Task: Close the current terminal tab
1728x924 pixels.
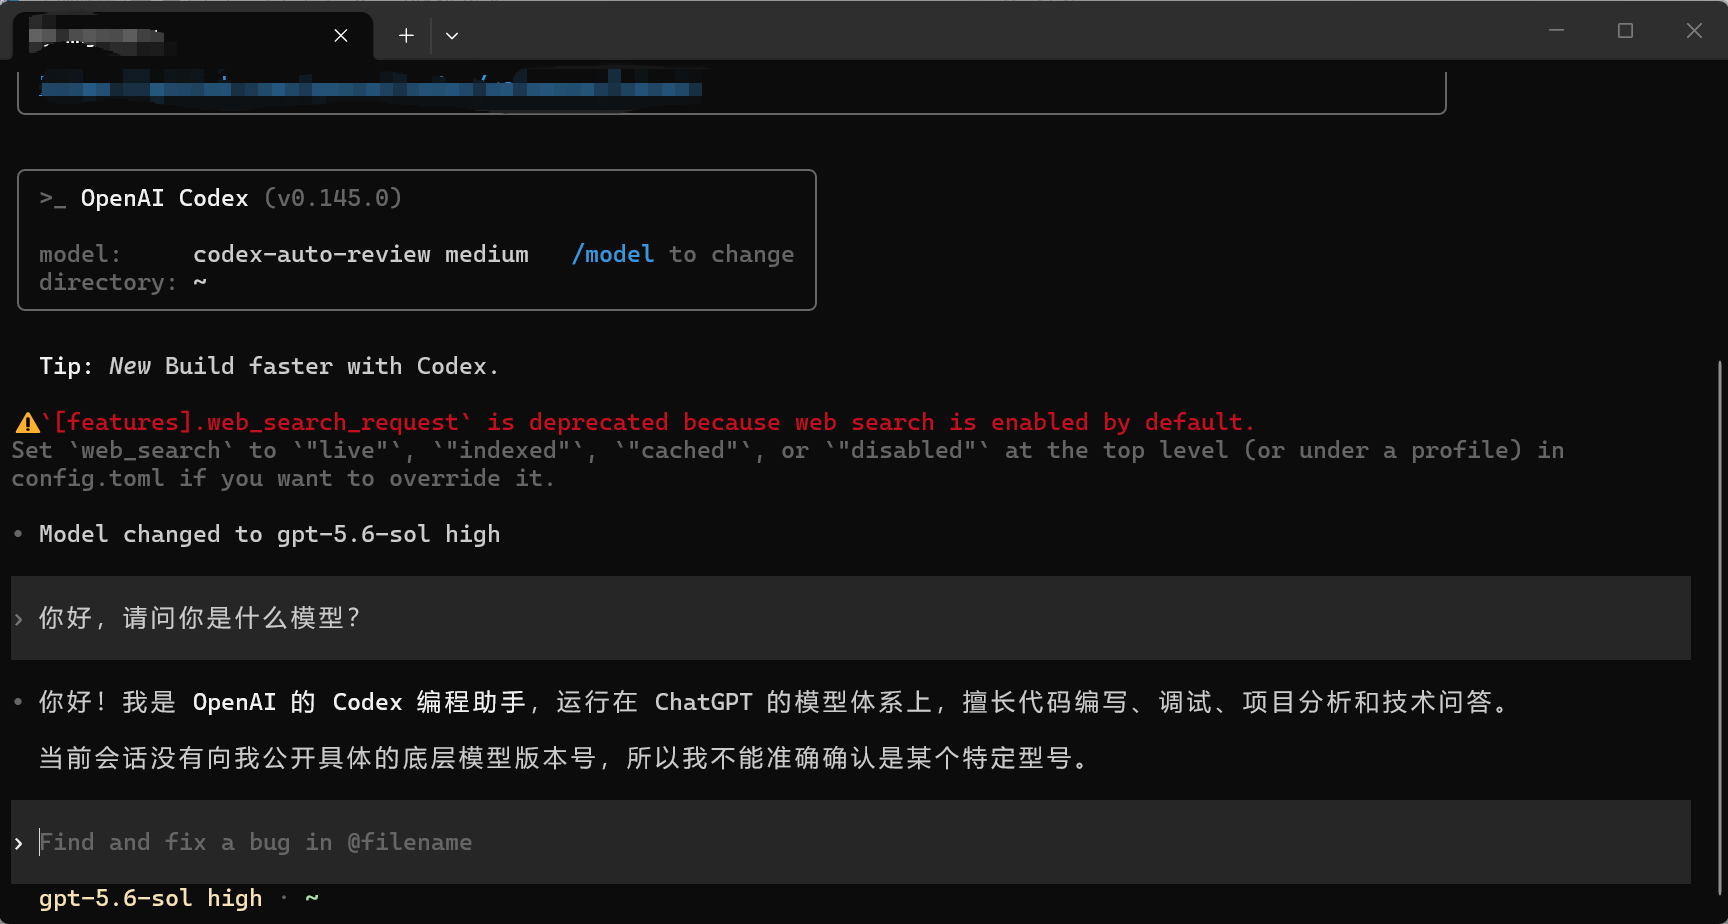Action: [341, 36]
